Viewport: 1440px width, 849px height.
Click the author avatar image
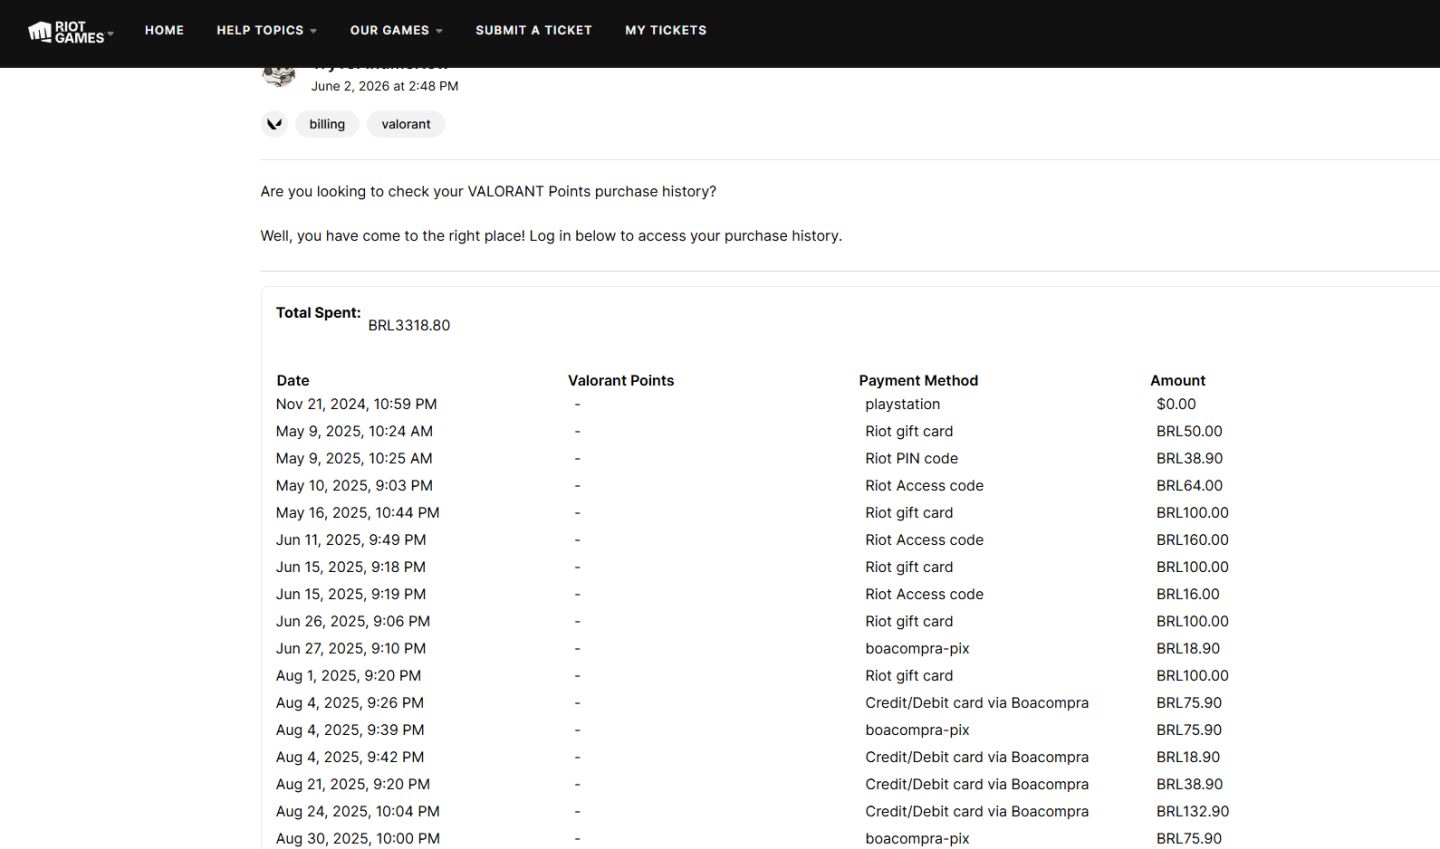coord(279,76)
